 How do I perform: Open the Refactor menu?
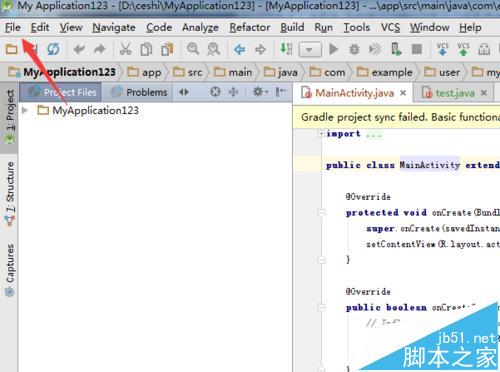250,27
